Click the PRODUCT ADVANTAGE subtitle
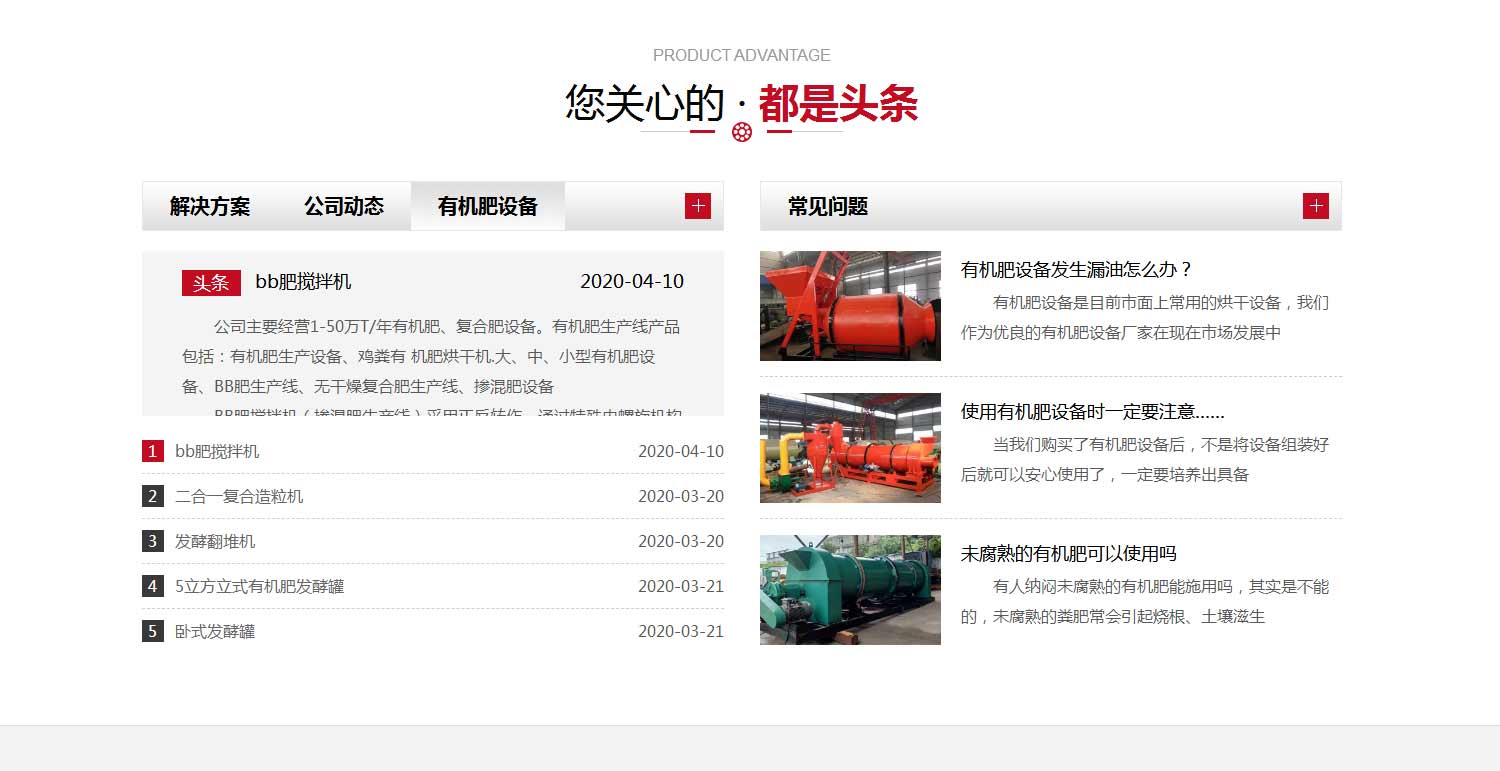Image resolution: width=1500 pixels, height=771 pixels. 742,55
